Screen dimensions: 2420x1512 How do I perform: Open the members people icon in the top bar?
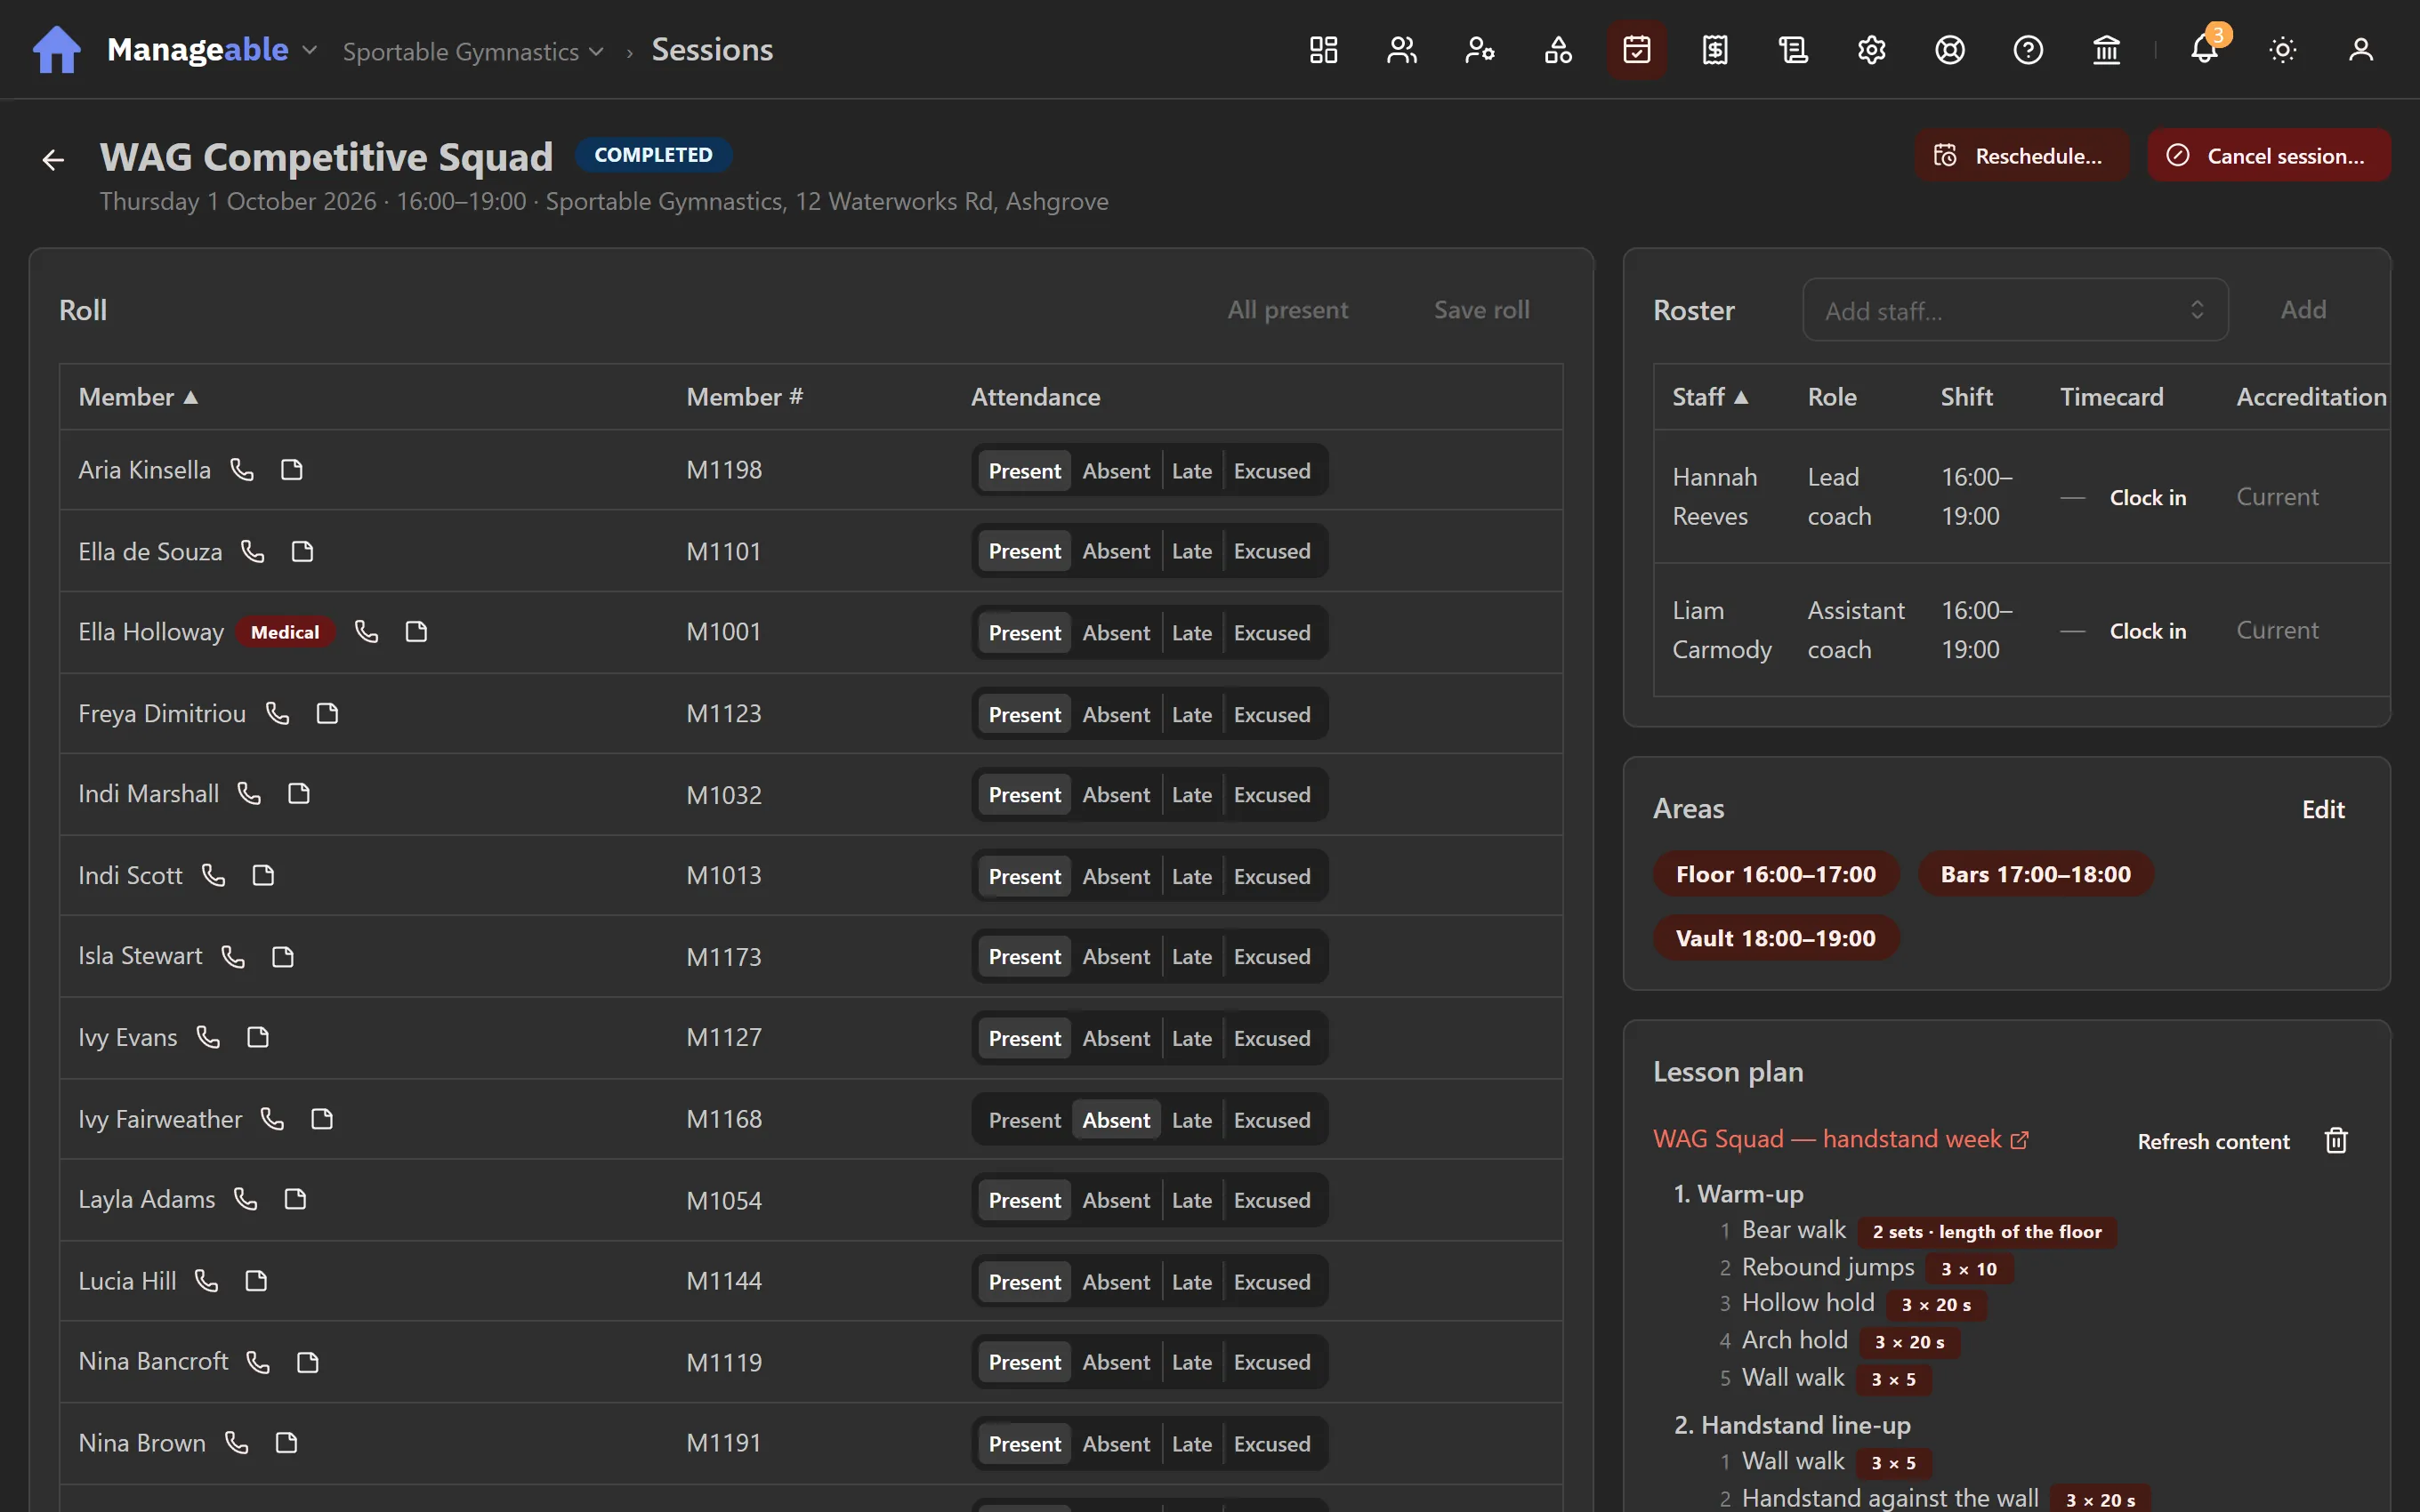click(1401, 50)
